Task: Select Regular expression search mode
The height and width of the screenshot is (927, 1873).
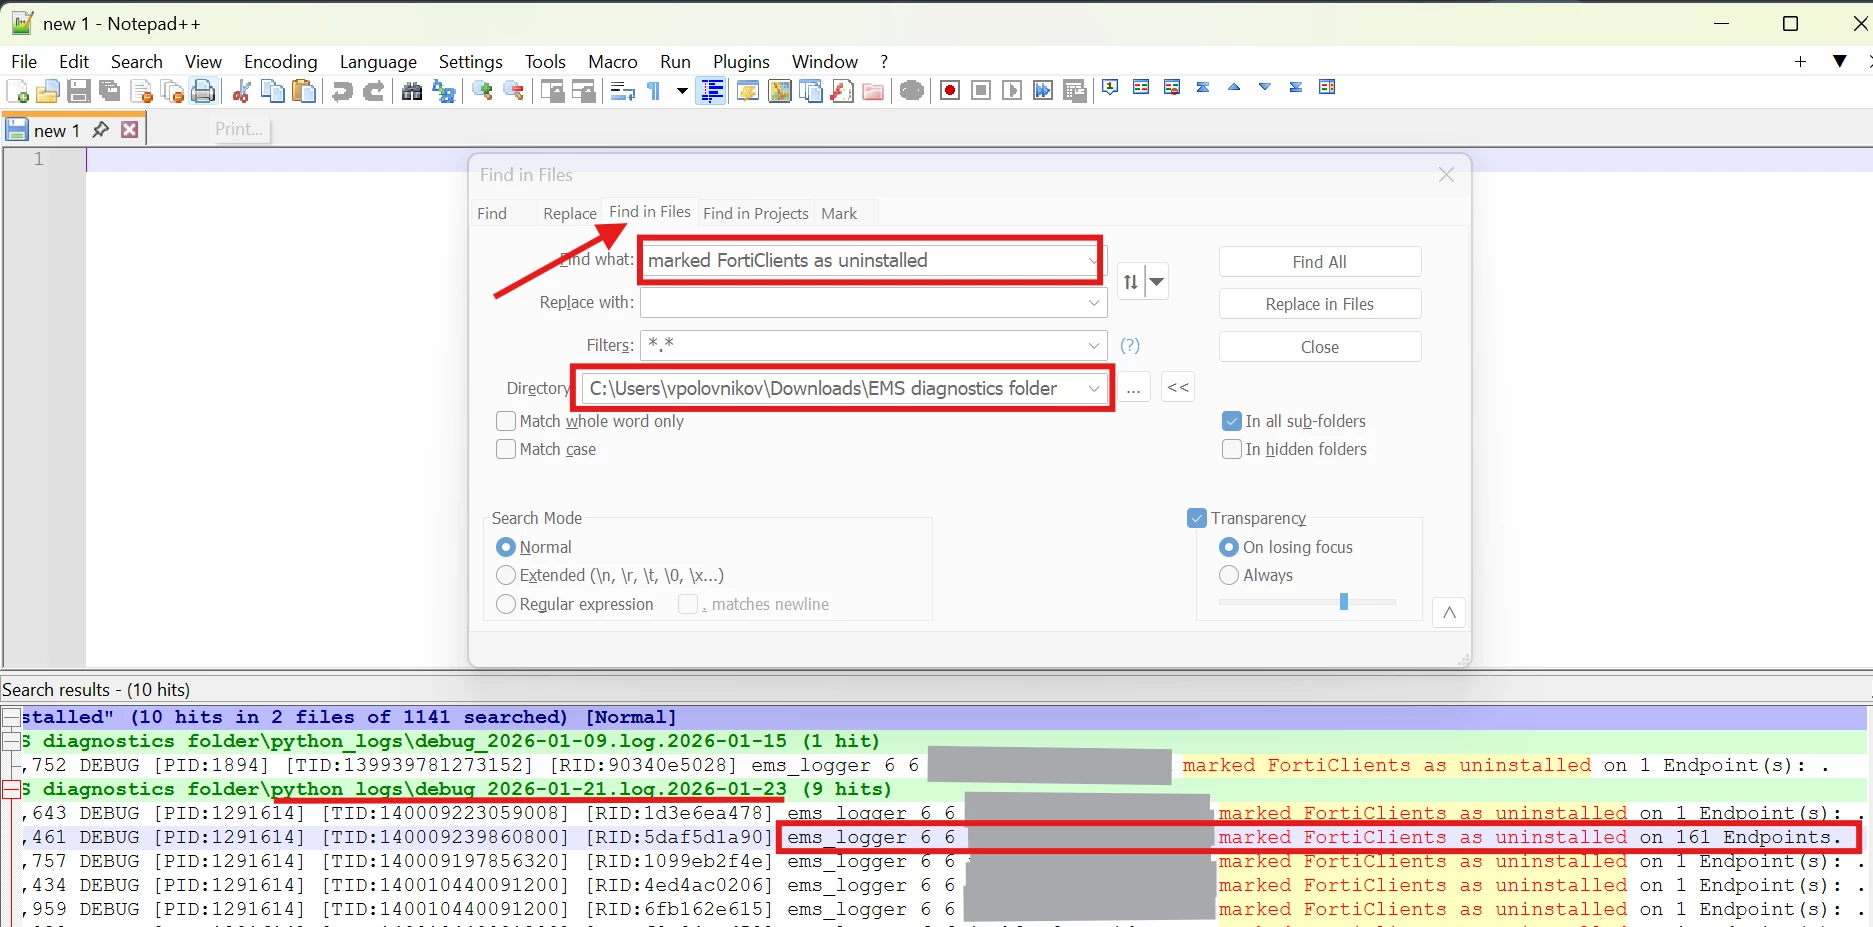Action: (x=506, y=604)
